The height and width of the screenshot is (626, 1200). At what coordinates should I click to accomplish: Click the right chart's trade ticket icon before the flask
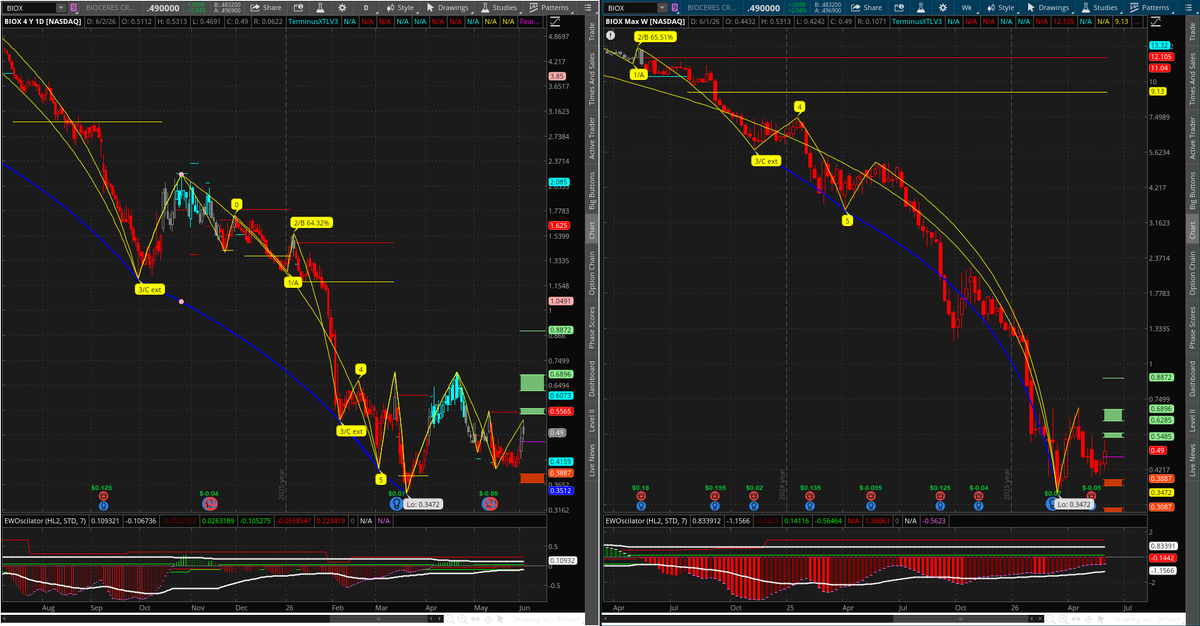click(x=898, y=8)
